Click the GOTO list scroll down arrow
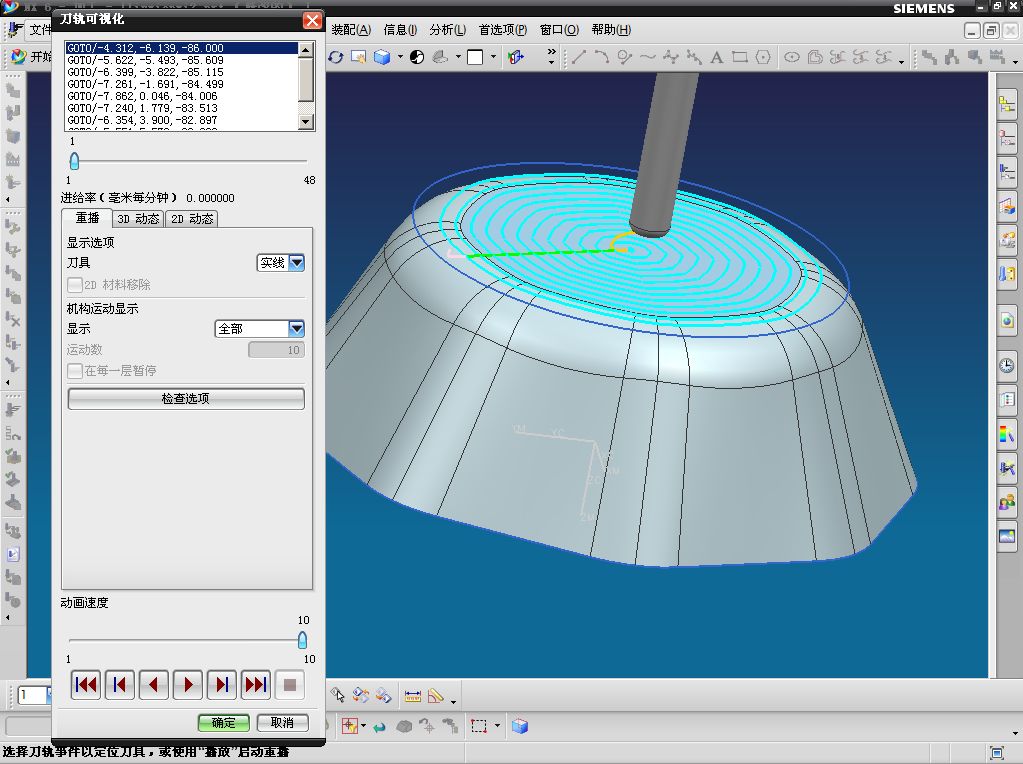This screenshot has height=764, width=1023. click(306, 121)
